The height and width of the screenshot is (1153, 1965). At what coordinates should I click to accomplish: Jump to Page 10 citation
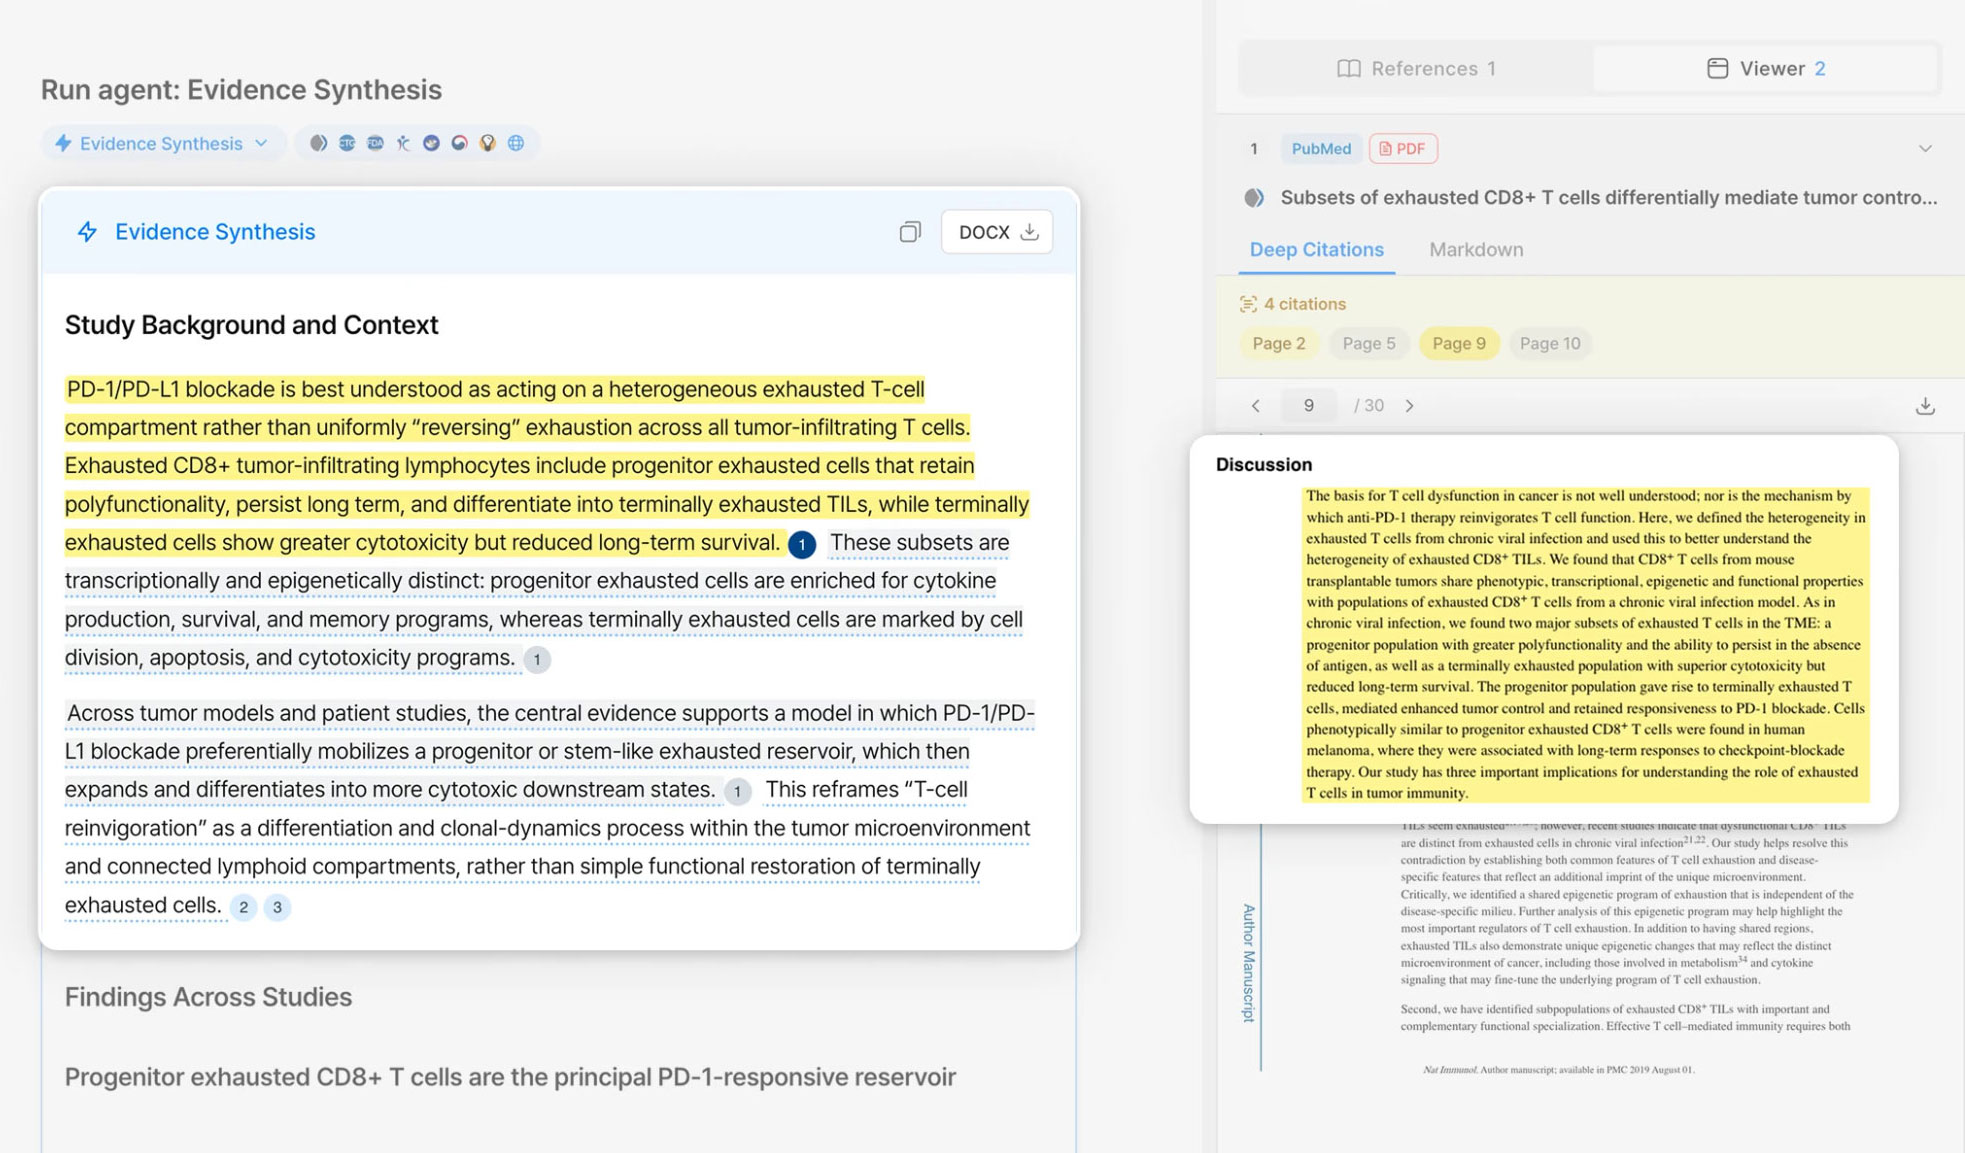click(x=1549, y=343)
